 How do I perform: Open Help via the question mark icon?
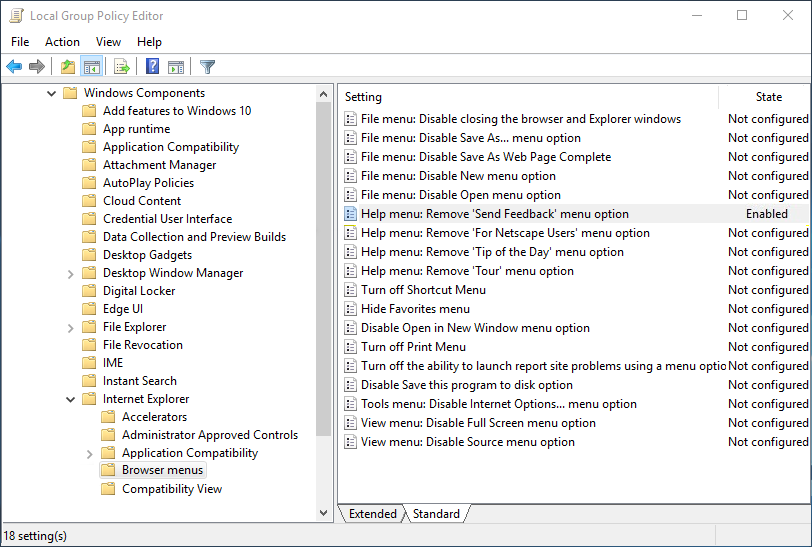152,67
